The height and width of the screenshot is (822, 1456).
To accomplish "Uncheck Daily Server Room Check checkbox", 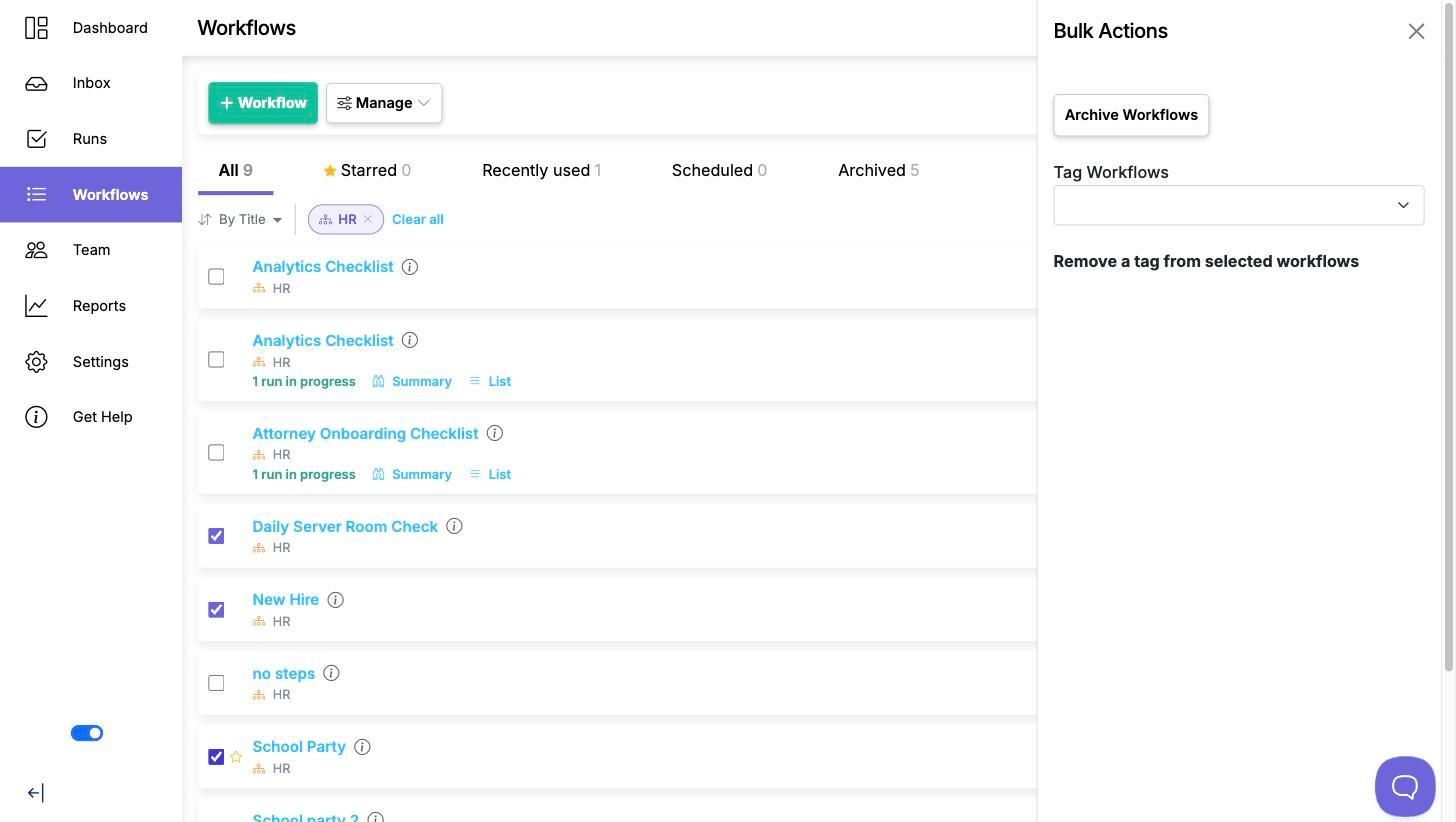I will coord(216,536).
